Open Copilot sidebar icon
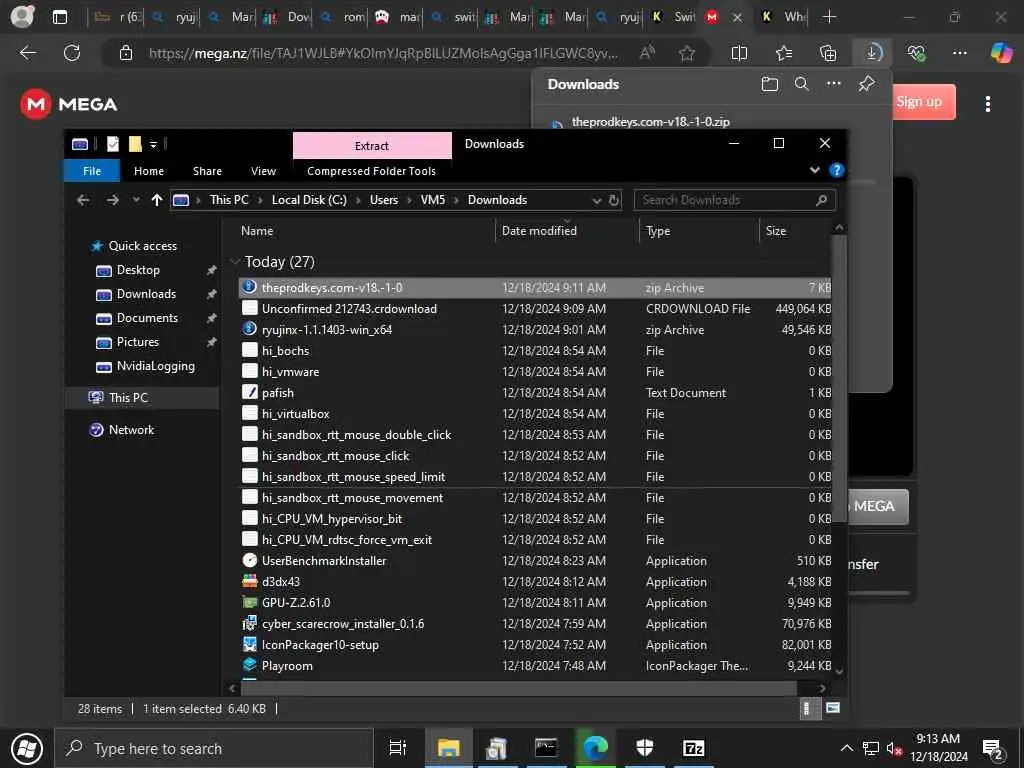This screenshot has height=768, width=1024. coord(1001,53)
